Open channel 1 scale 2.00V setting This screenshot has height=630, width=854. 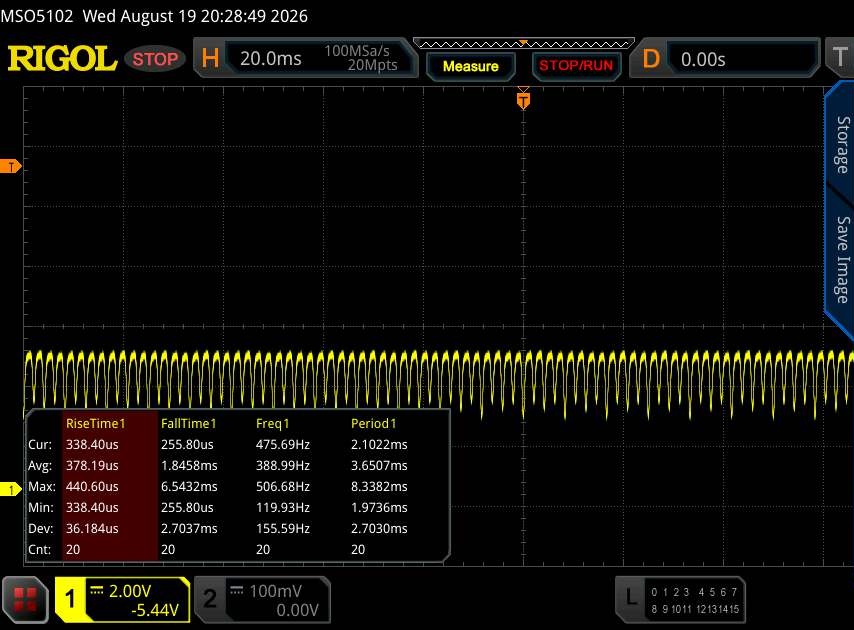pos(130,591)
